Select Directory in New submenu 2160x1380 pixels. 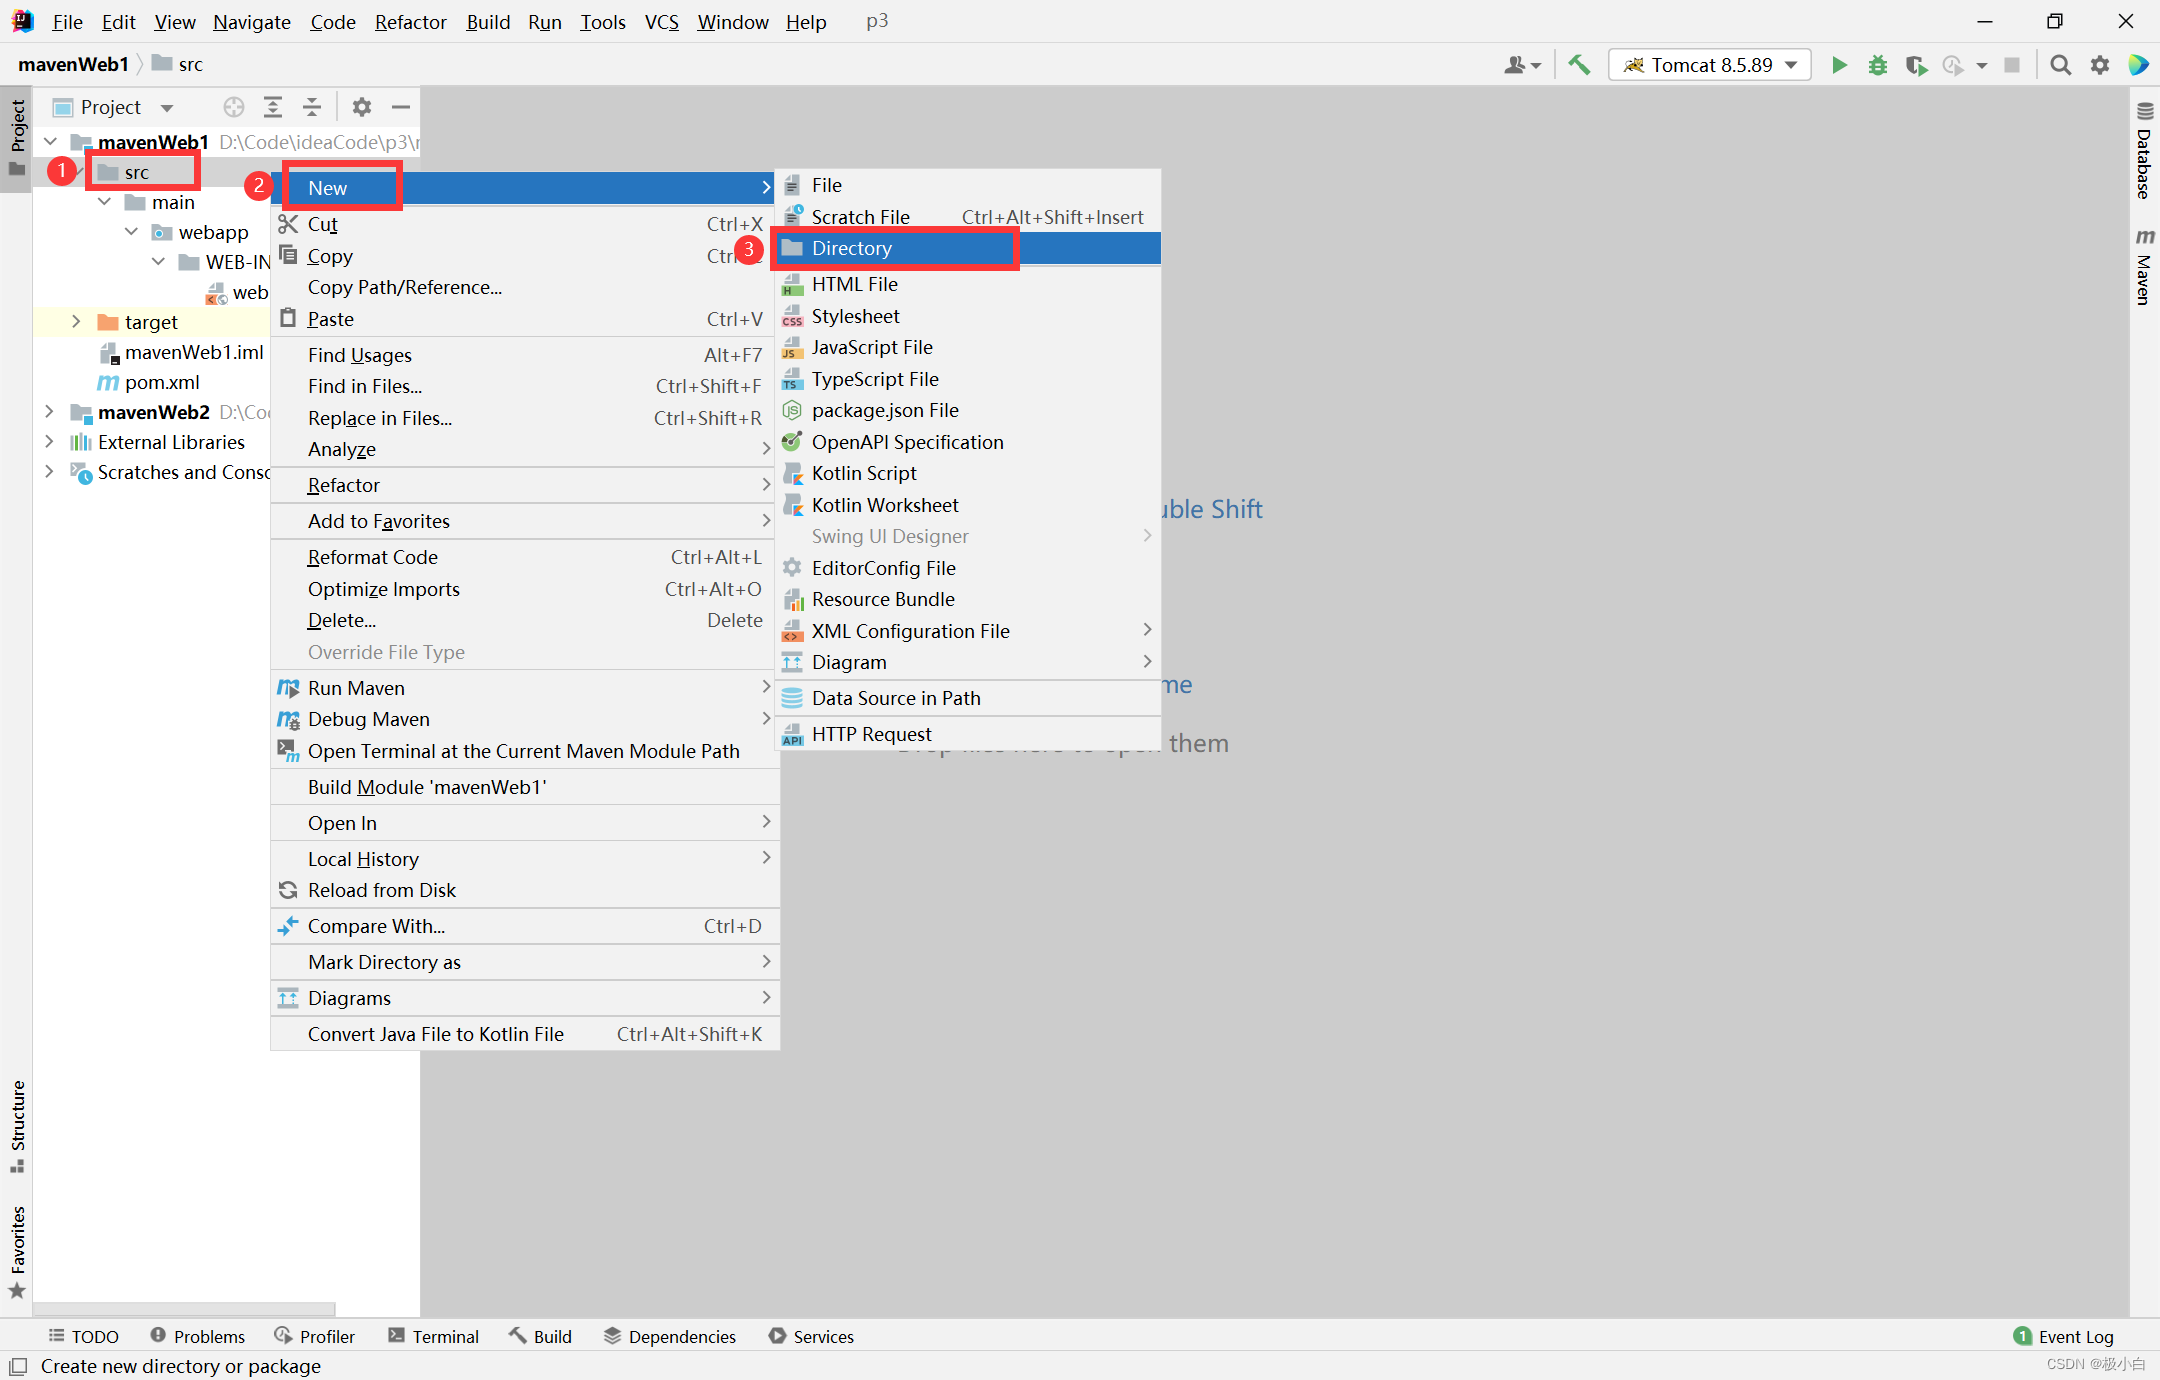tap(968, 248)
